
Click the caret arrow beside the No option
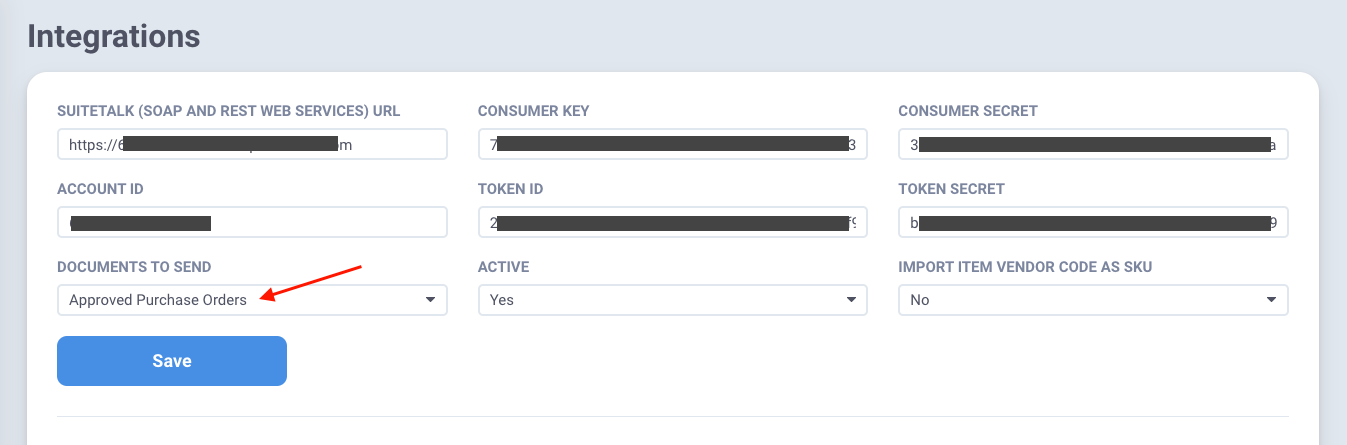pyautogui.click(x=1271, y=300)
